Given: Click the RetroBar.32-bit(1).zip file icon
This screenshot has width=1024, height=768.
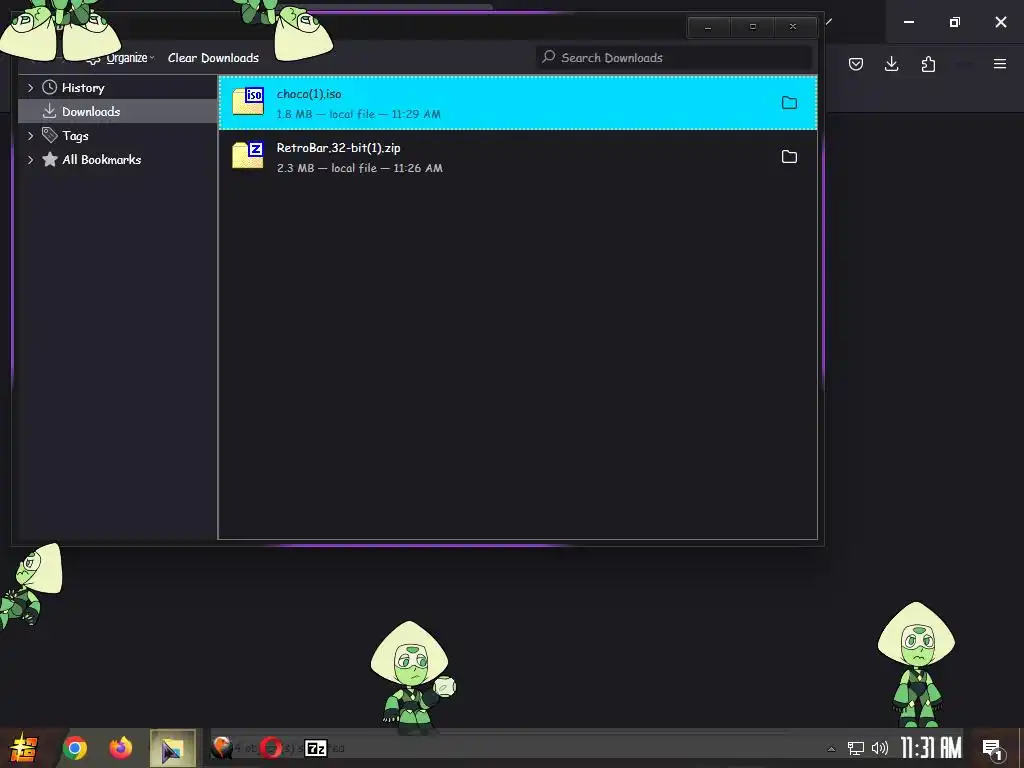Looking at the screenshot, I should click(x=248, y=156).
